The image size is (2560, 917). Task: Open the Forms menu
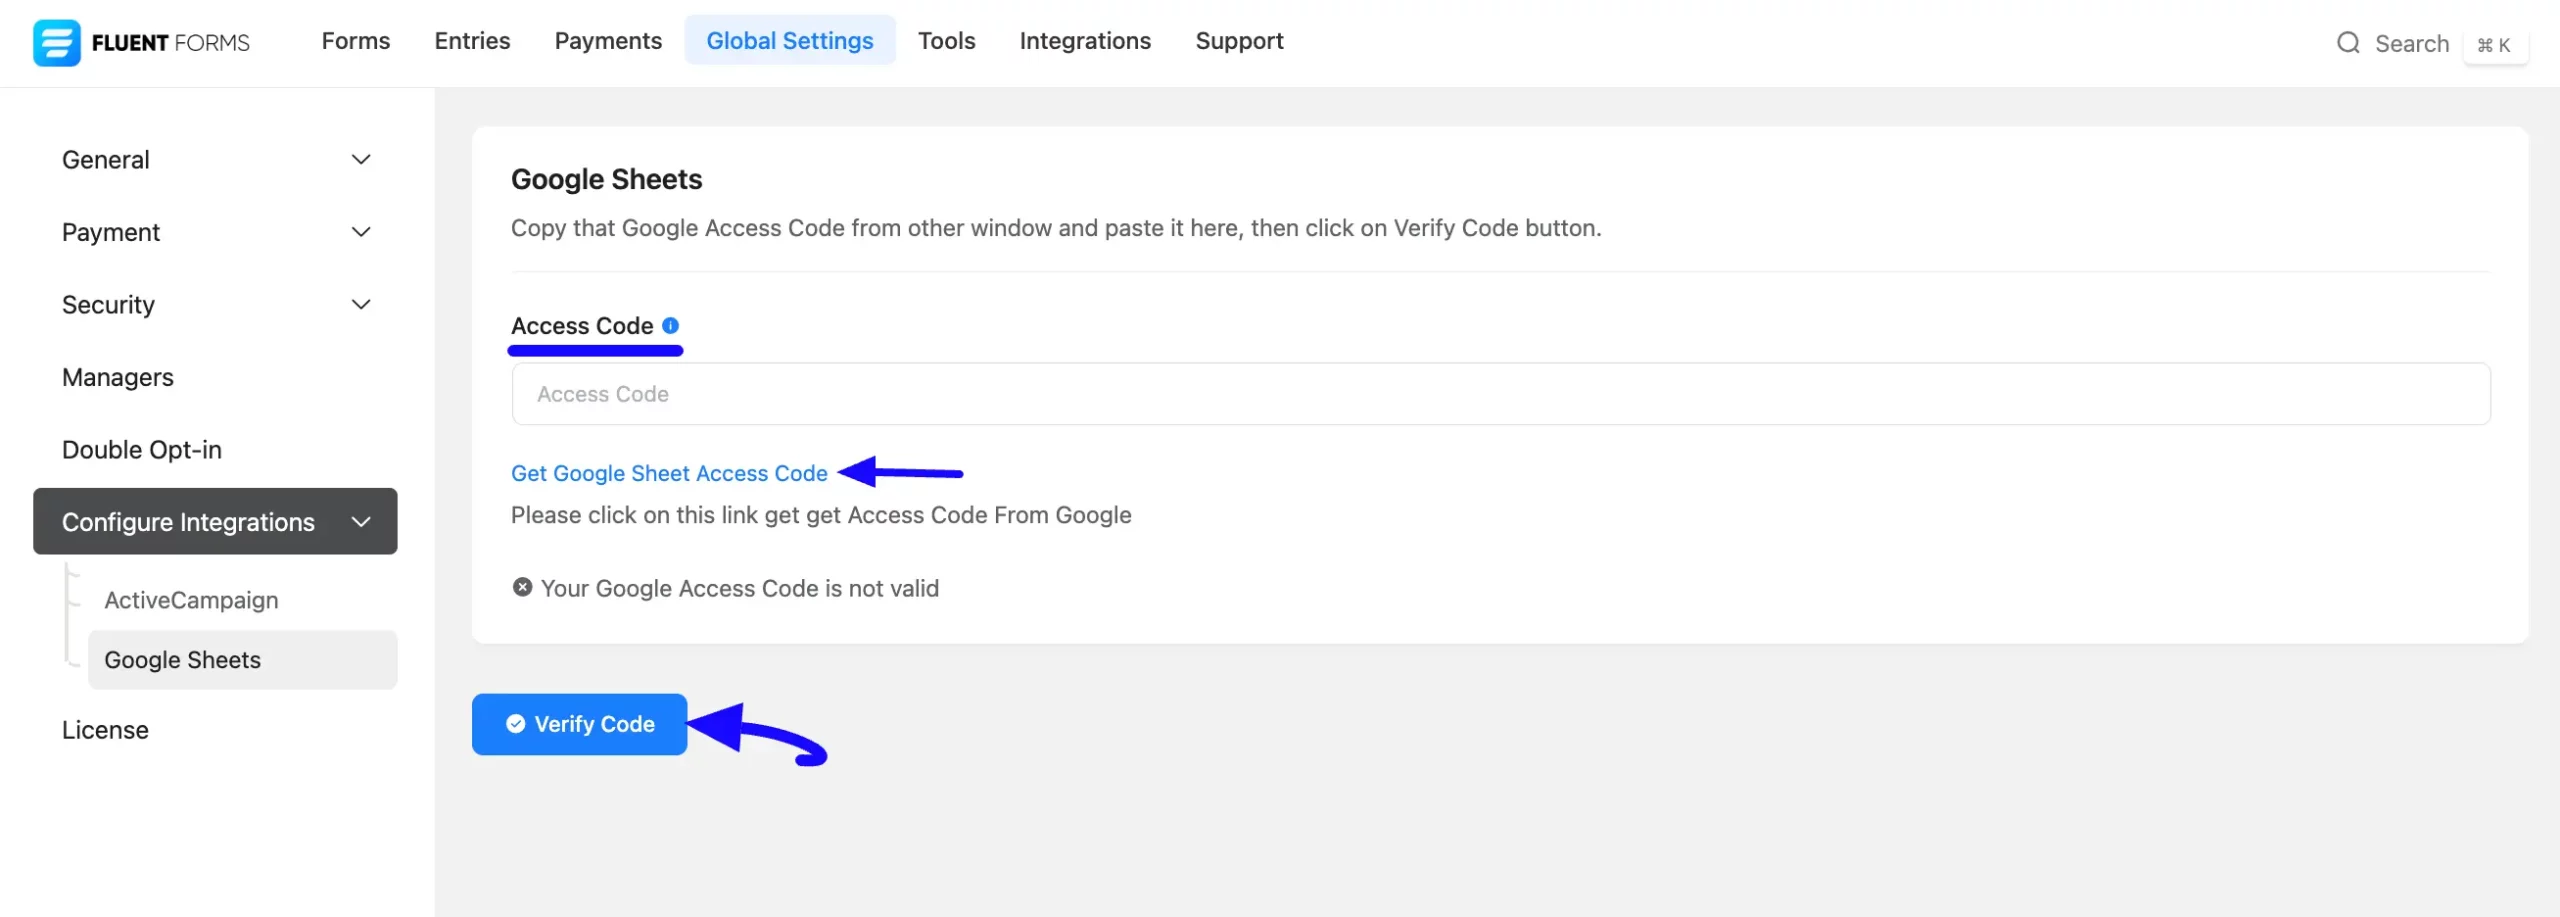[356, 41]
